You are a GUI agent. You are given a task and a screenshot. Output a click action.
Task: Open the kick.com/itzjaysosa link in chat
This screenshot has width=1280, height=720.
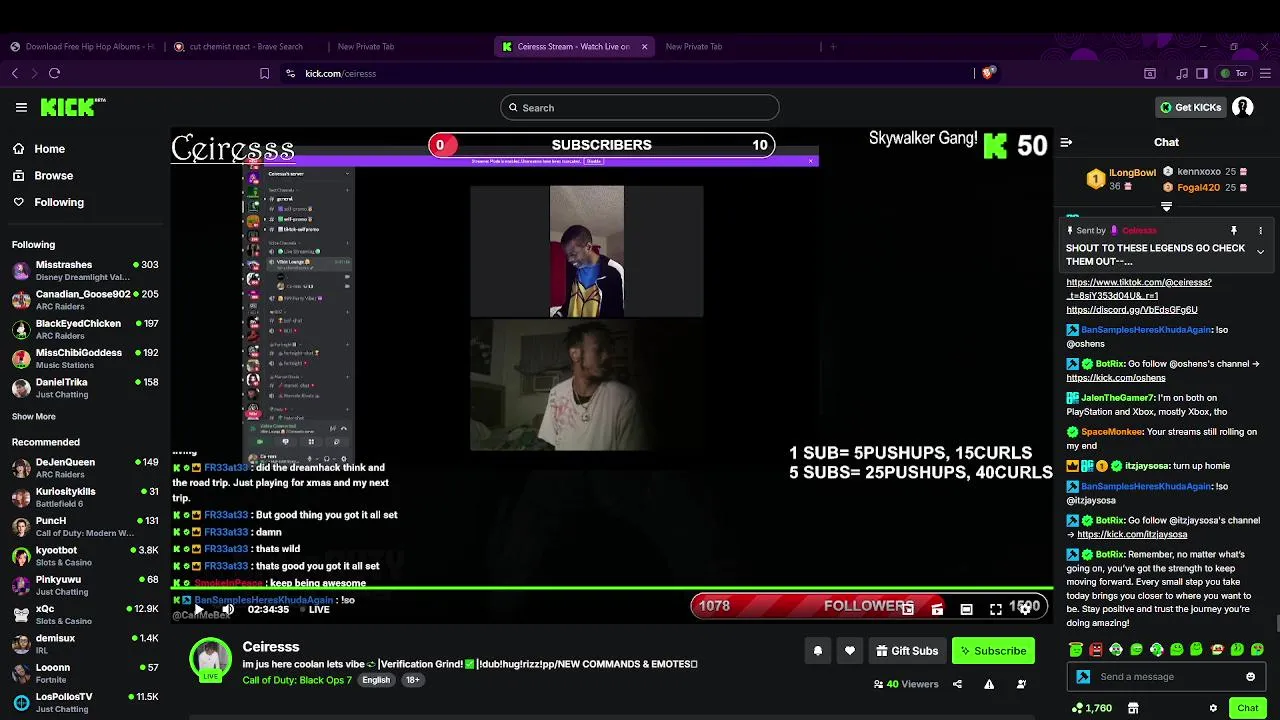pos(1132,534)
